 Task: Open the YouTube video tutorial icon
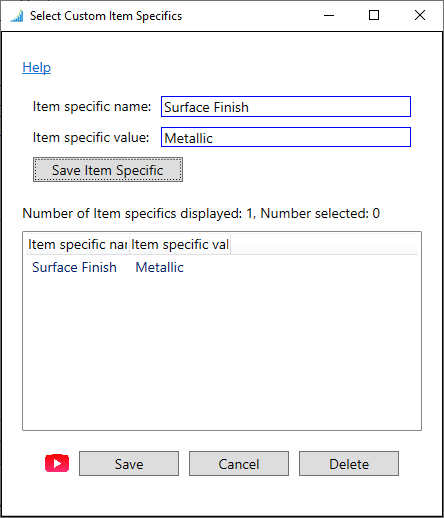[x=57, y=463]
